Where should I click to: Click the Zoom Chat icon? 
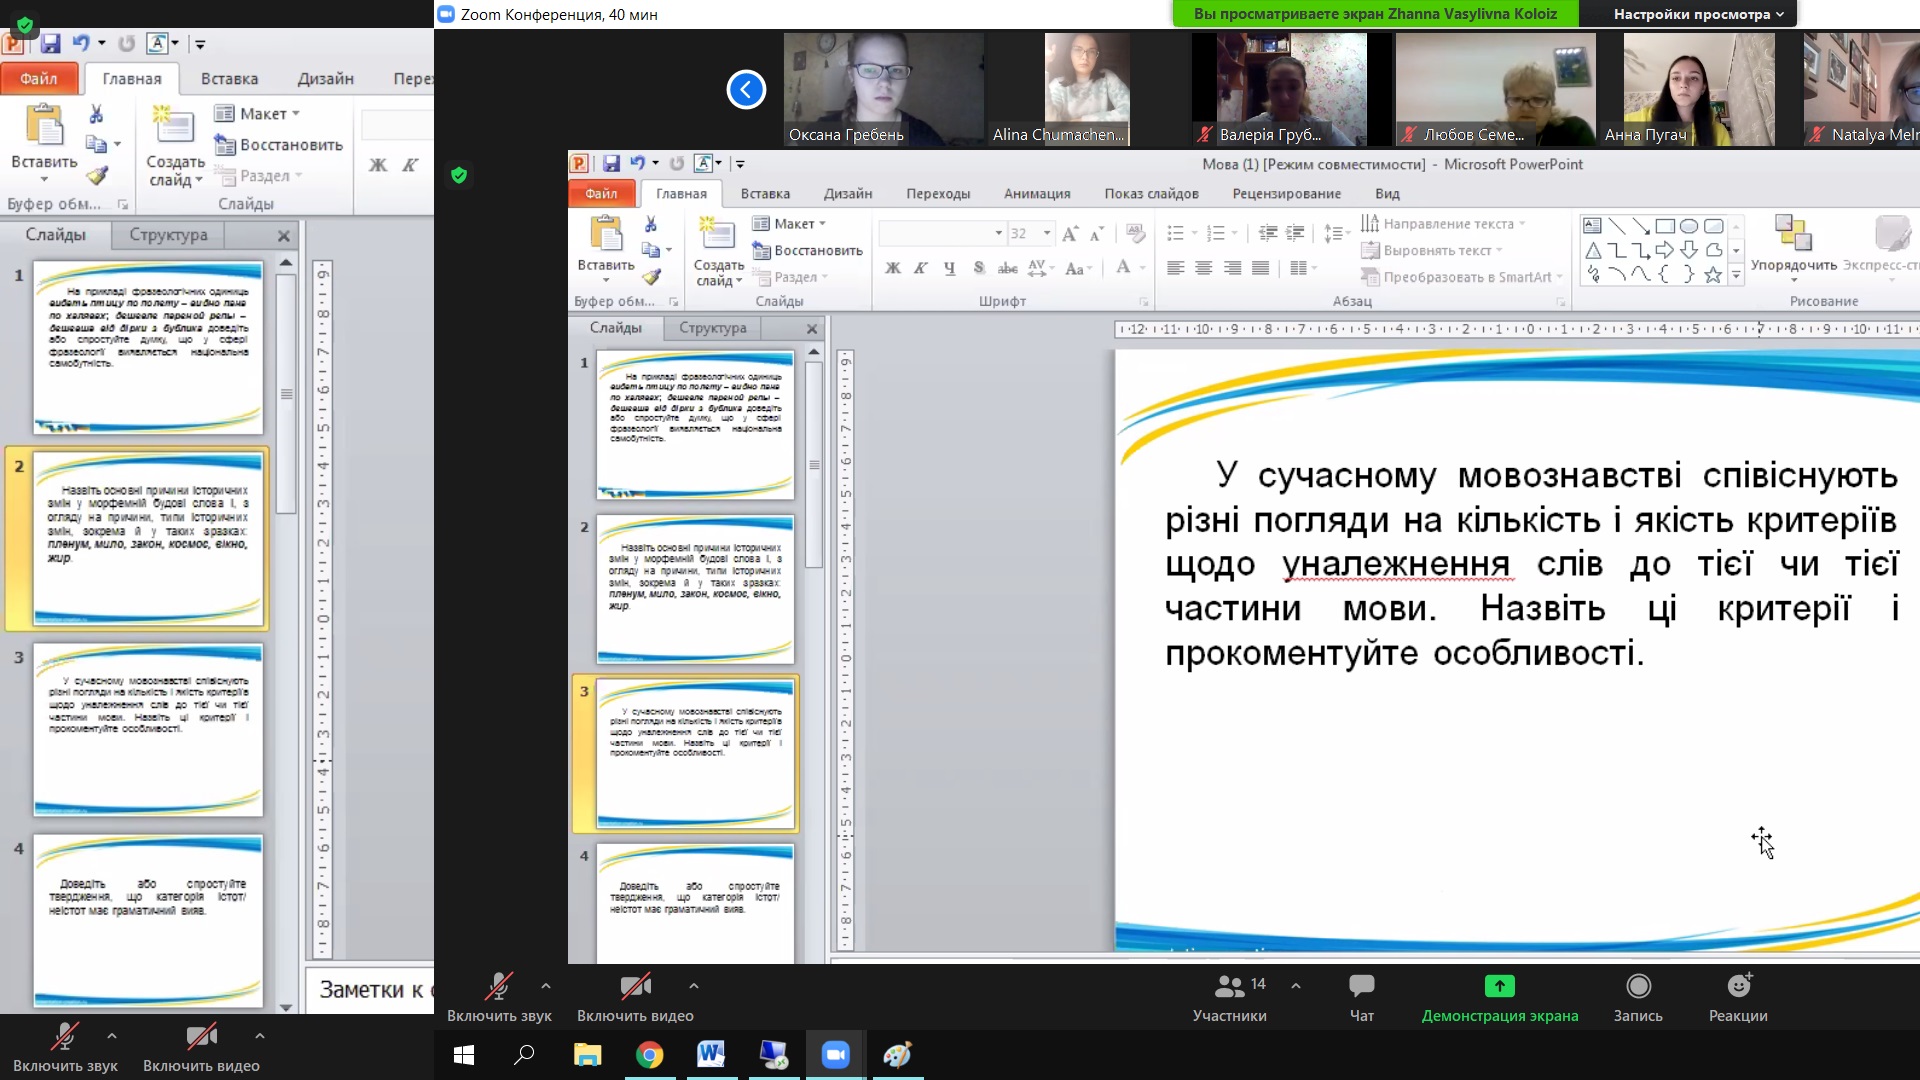[1361, 987]
